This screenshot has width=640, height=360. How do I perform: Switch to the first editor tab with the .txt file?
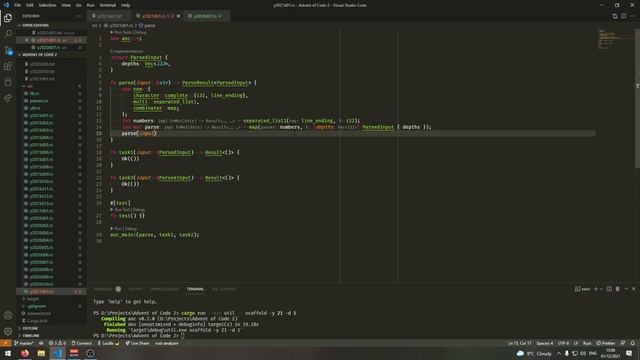pyautogui.click(x=109, y=16)
